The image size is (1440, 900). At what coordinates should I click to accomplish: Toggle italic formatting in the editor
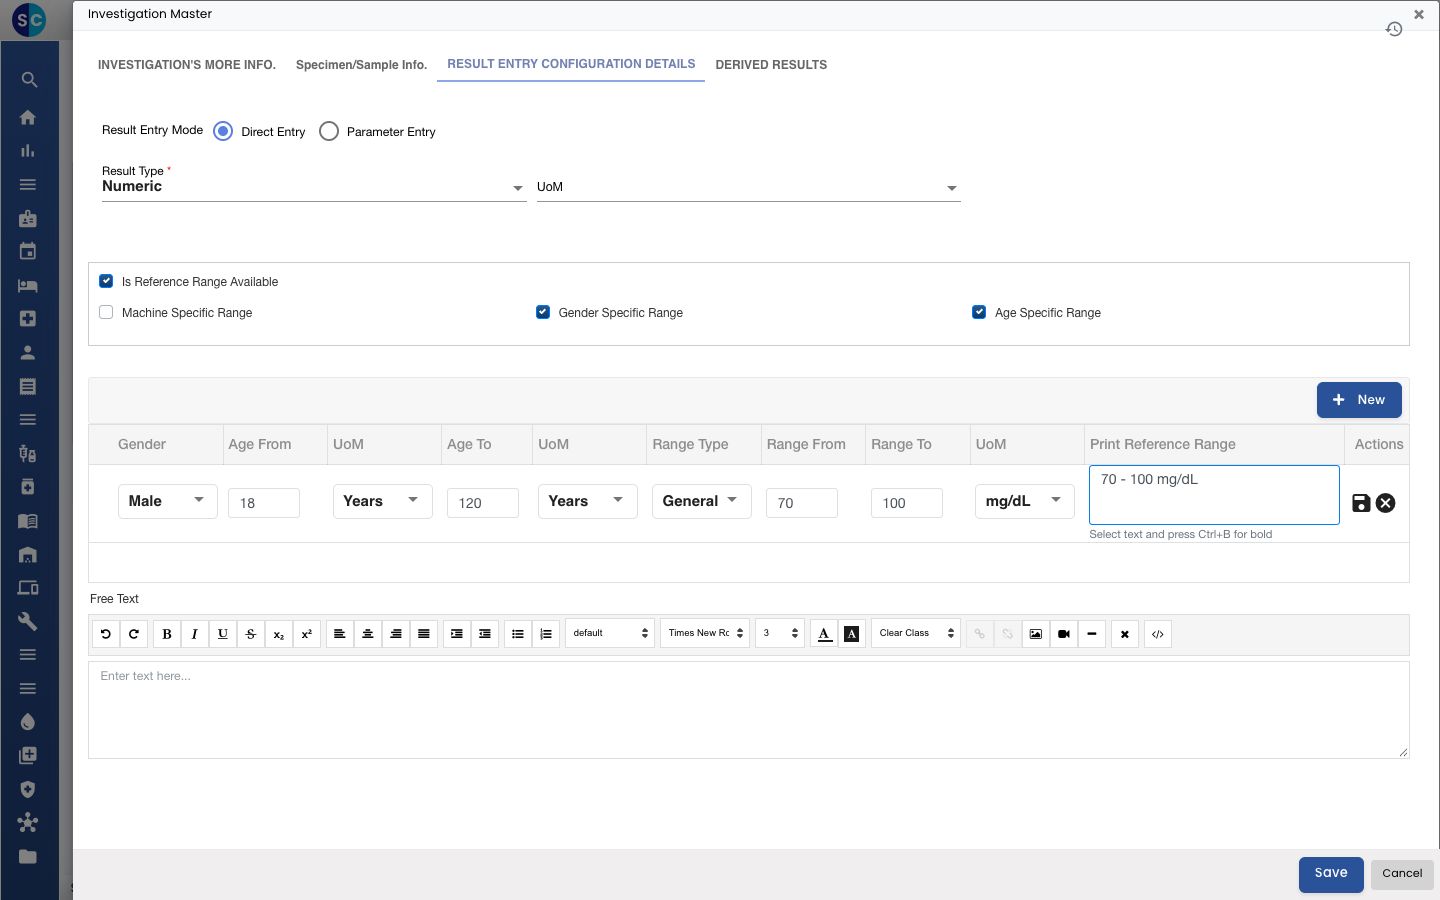(195, 634)
